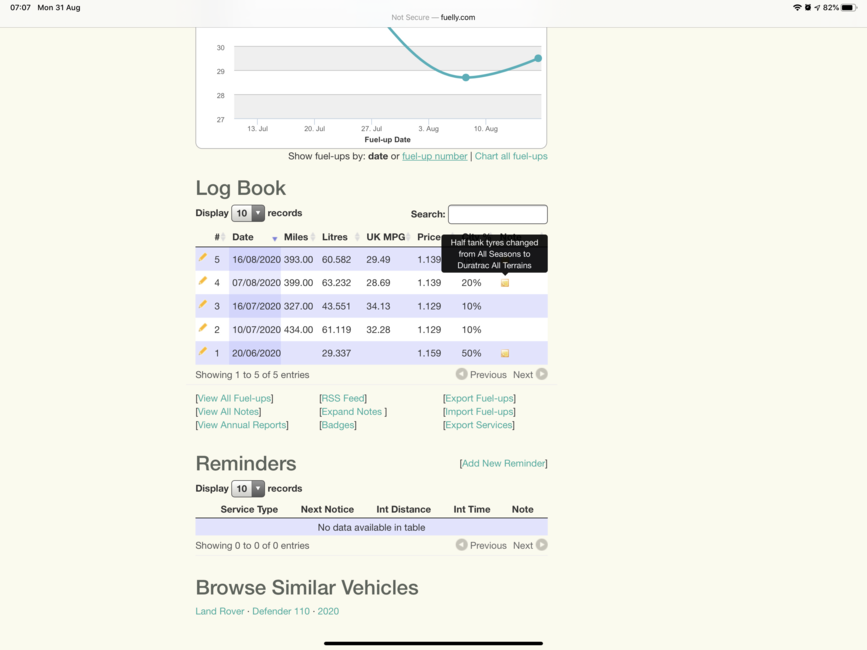Select UK MPG value 34.13
This screenshot has width=867, height=650.
(x=378, y=306)
